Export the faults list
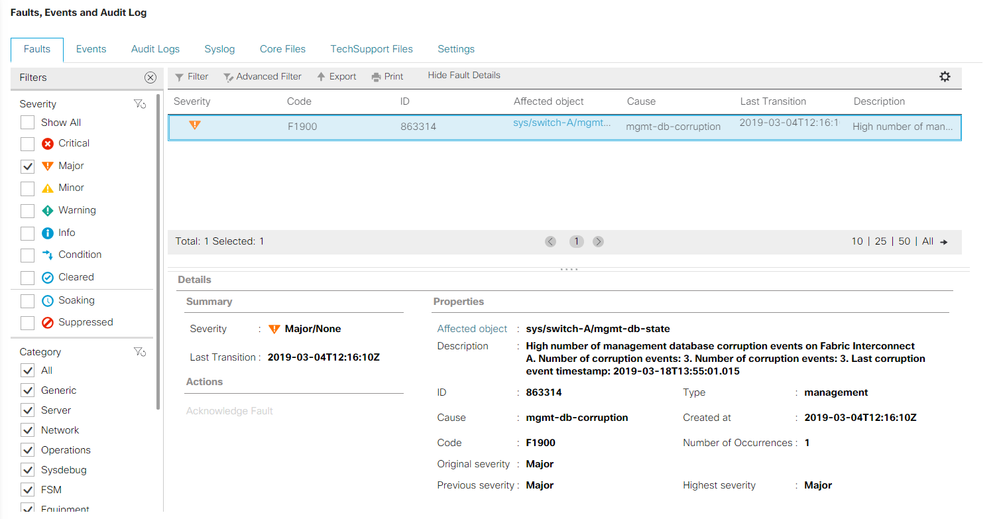Viewport: 999px width, 519px height. (336, 76)
